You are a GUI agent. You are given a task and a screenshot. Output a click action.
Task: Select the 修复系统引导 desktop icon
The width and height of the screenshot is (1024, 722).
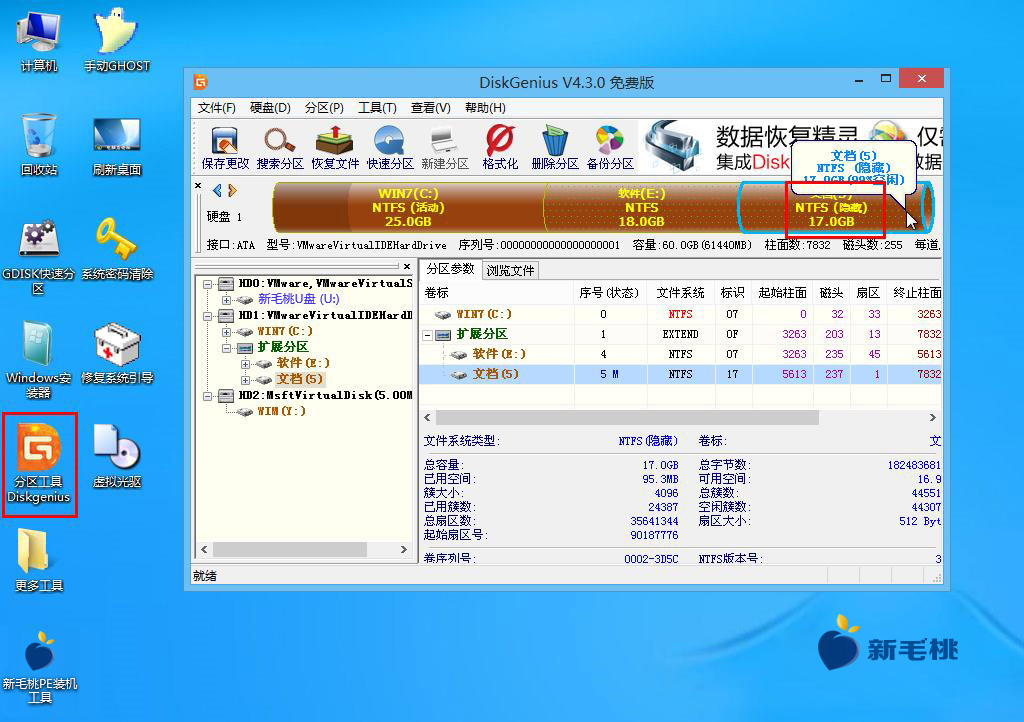point(117,353)
